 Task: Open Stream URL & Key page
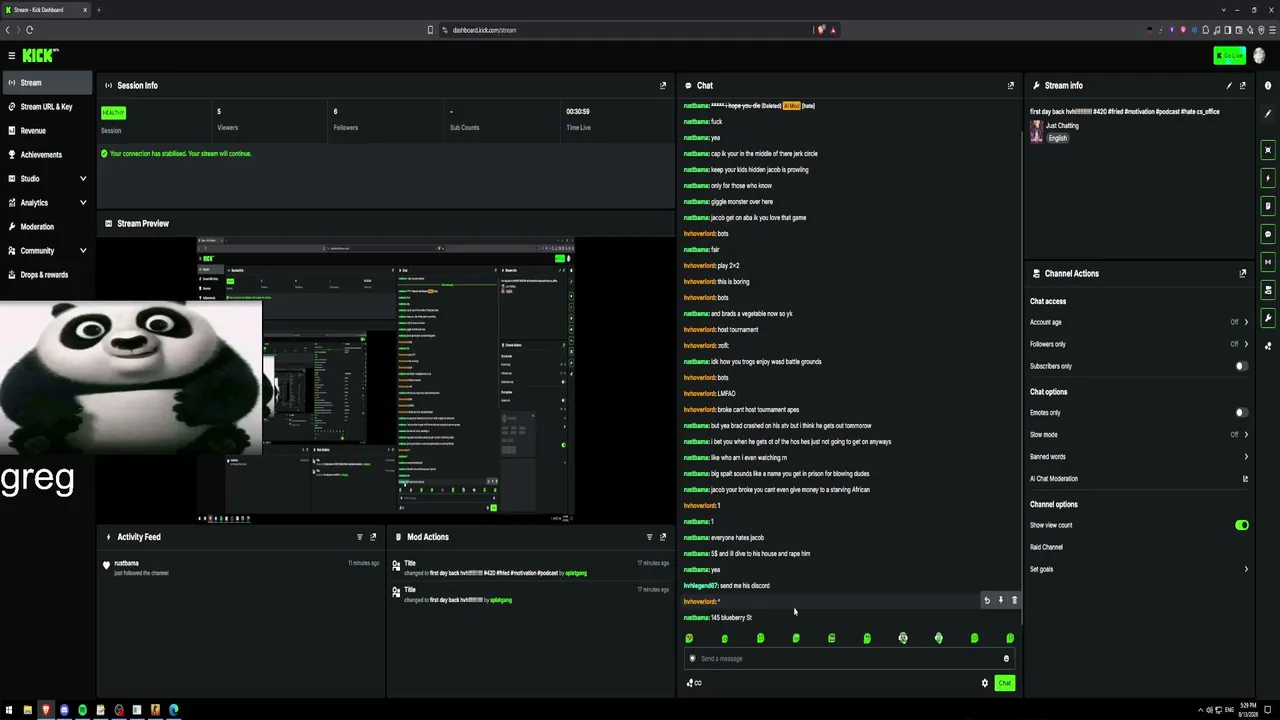click(47, 107)
